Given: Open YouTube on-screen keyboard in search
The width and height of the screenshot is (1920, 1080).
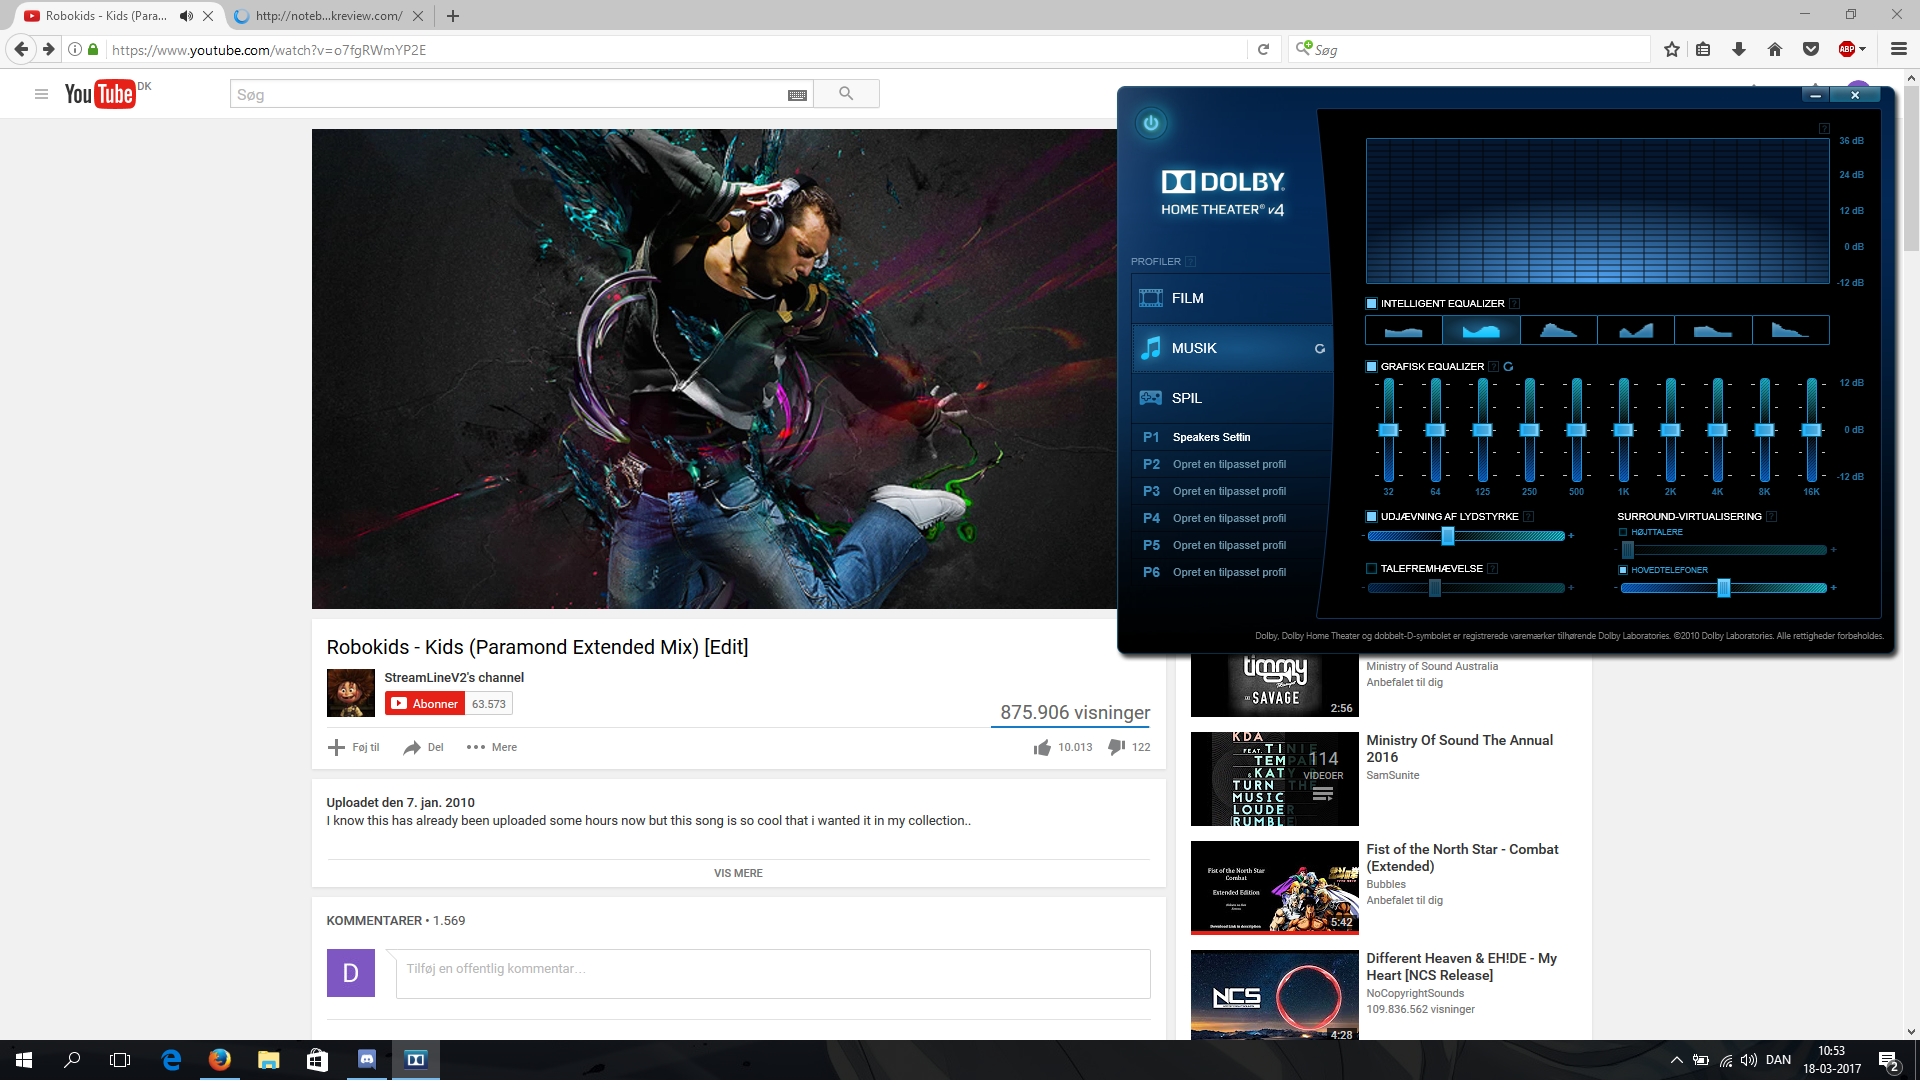Looking at the screenshot, I should click(x=797, y=95).
